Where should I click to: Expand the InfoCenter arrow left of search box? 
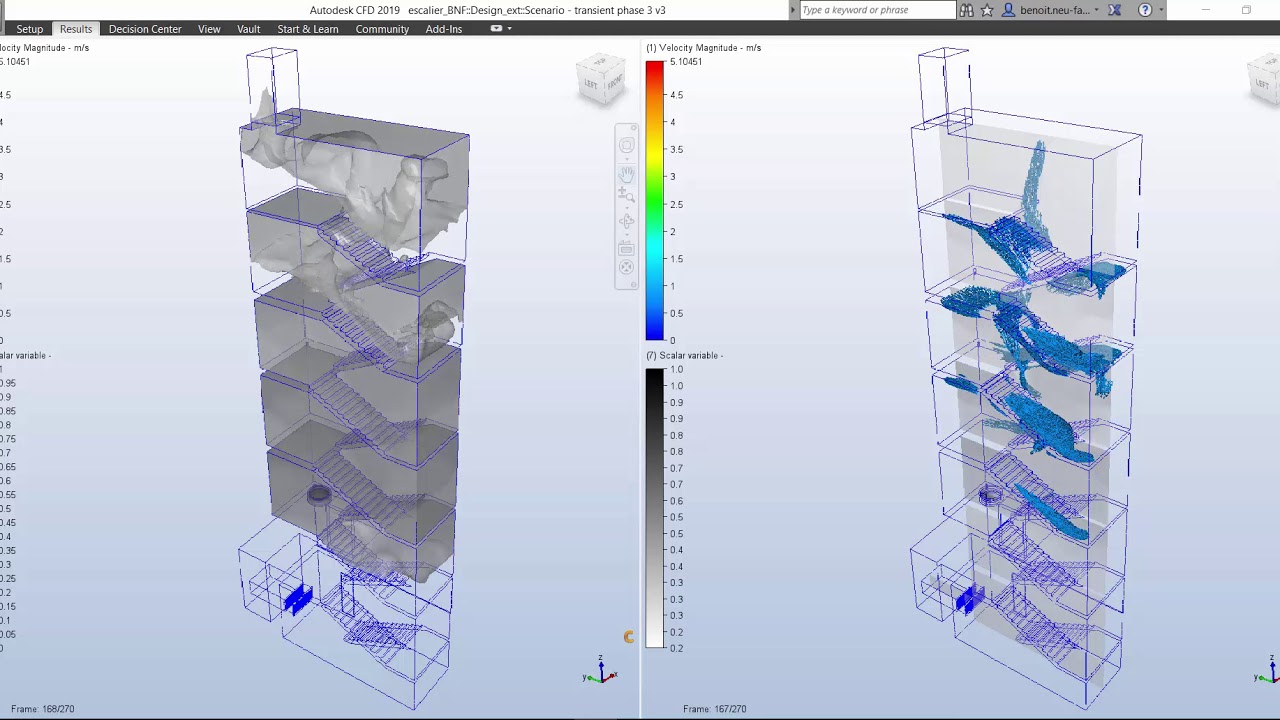(793, 10)
